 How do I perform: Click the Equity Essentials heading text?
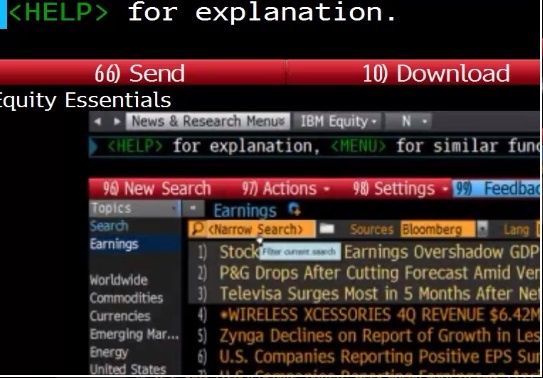[85, 100]
